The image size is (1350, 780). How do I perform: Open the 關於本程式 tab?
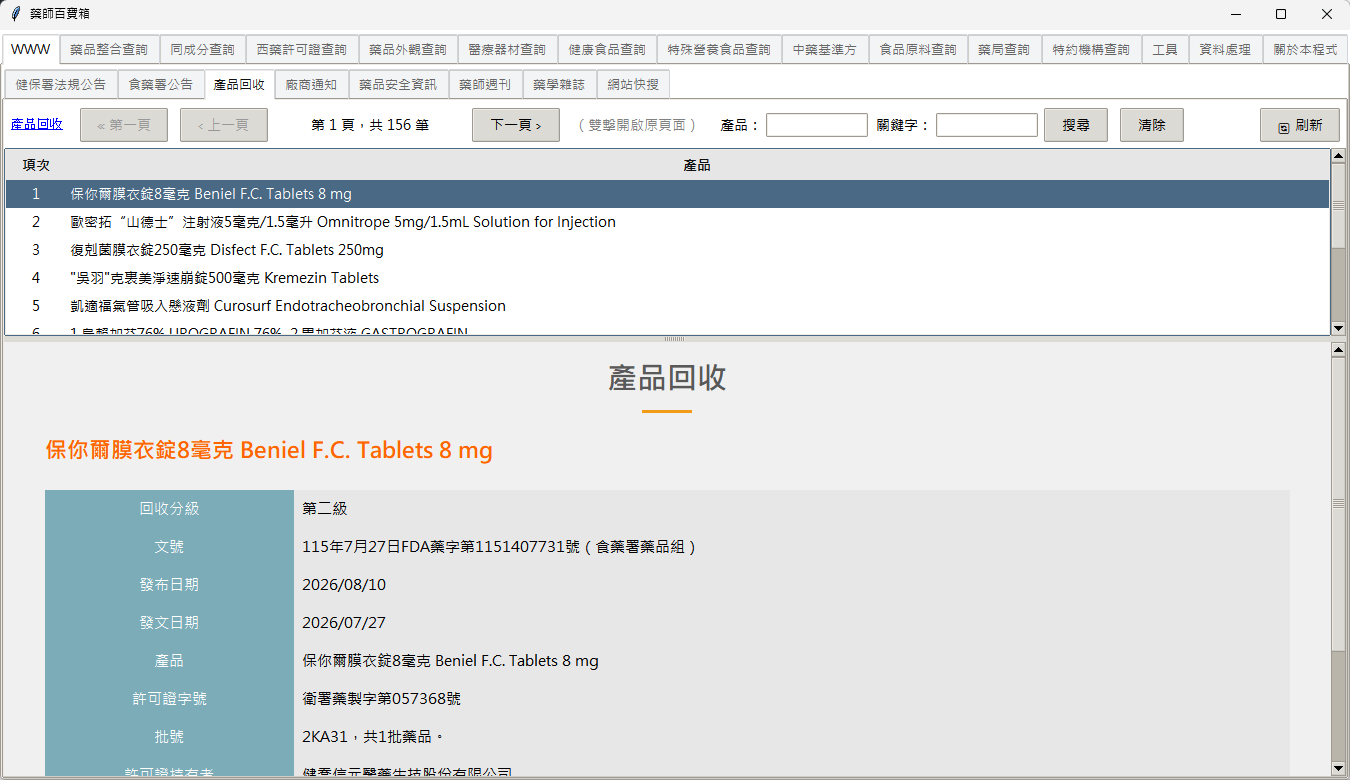point(1305,50)
